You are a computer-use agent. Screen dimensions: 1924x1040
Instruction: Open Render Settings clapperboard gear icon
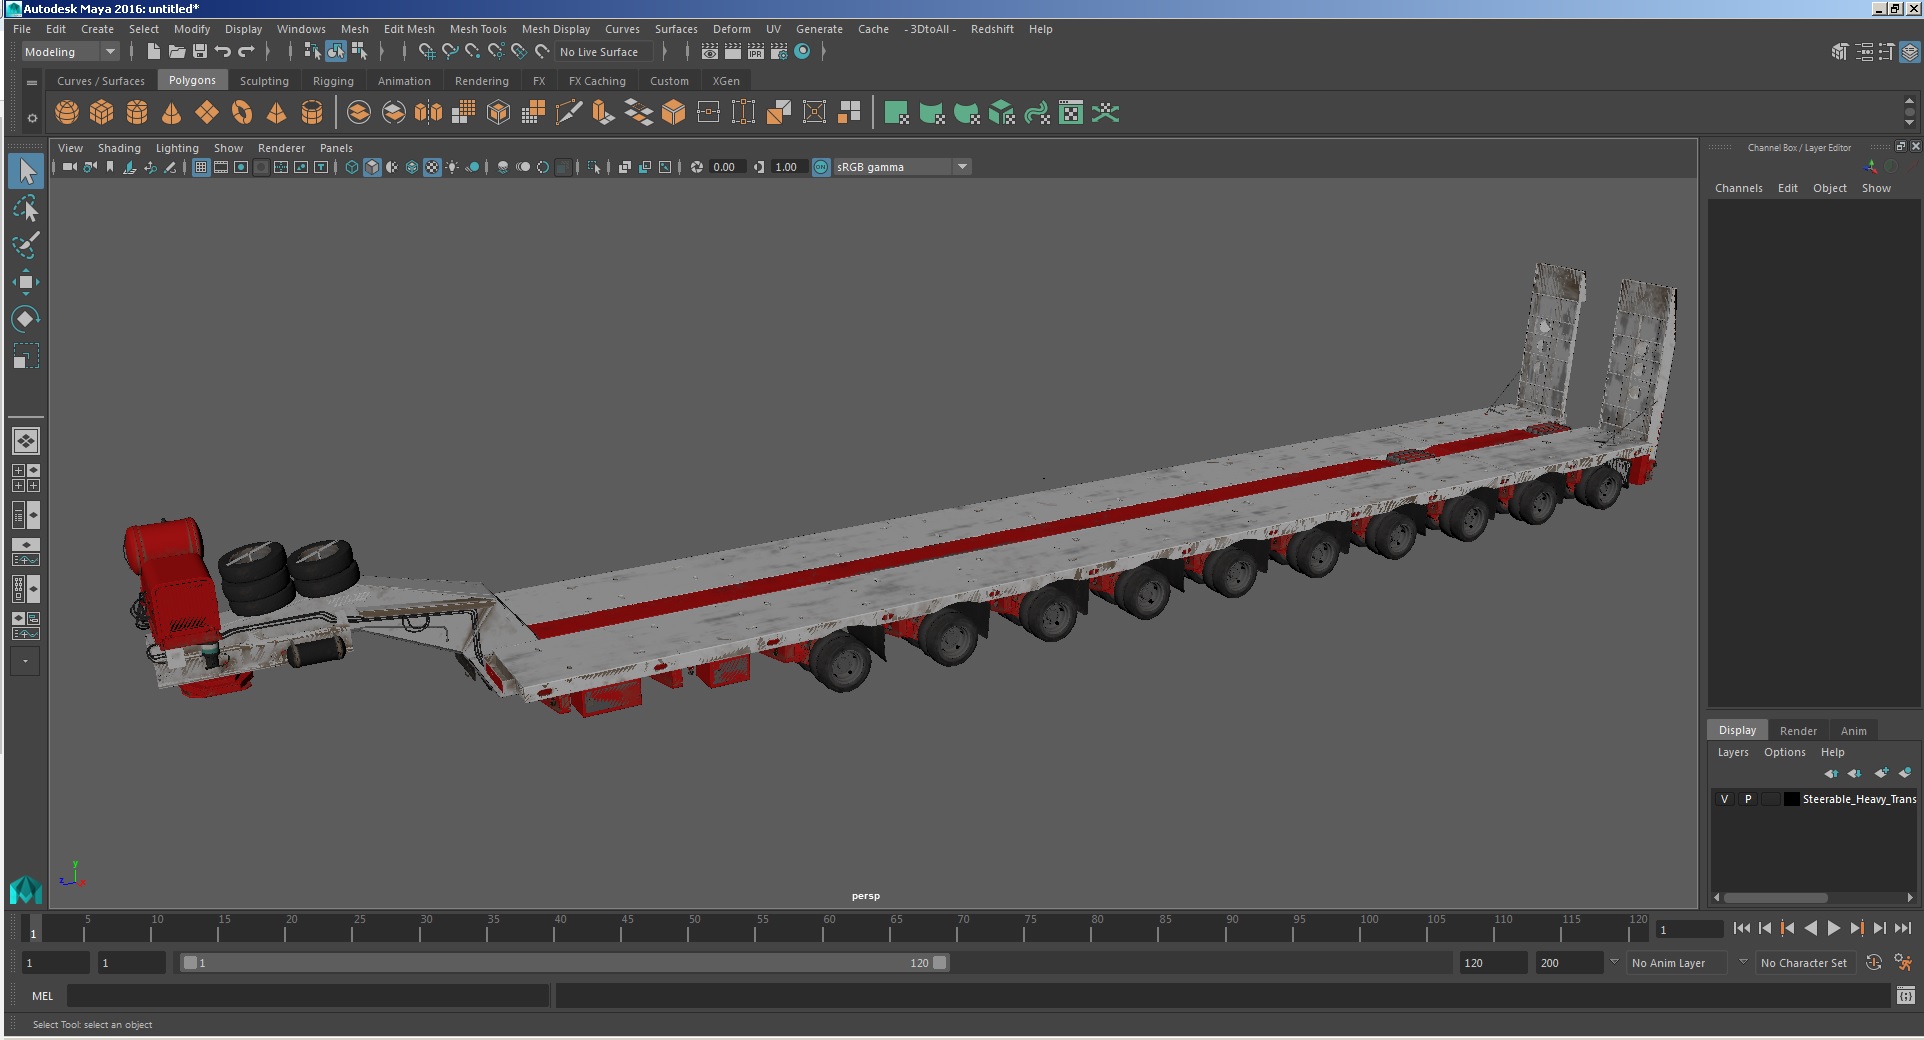click(779, 51)
